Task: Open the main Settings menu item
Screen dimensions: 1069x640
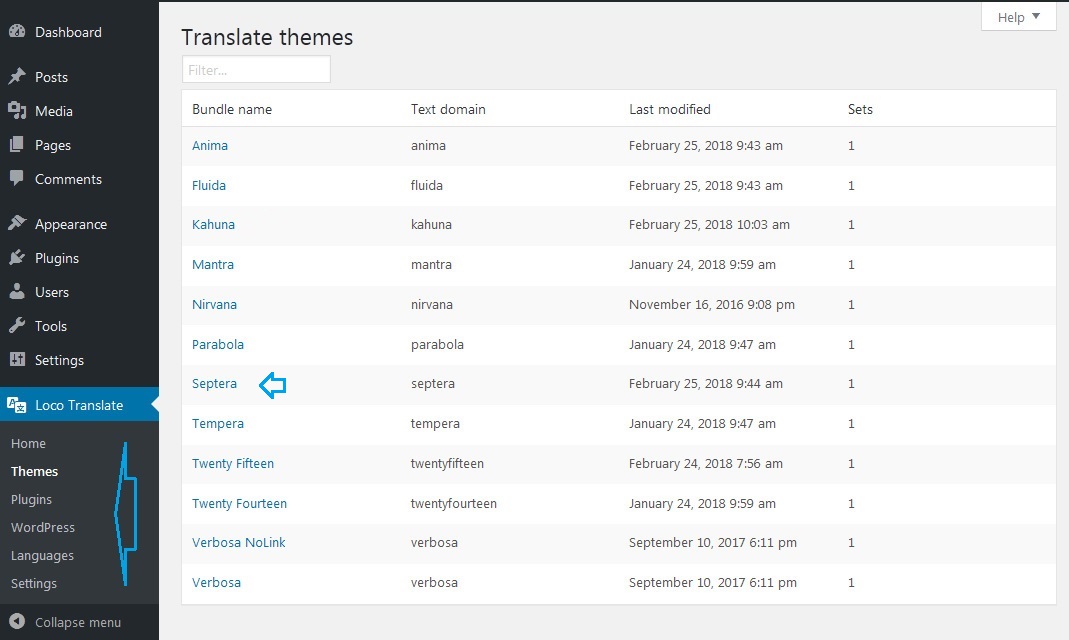Action: pos(59,361)
